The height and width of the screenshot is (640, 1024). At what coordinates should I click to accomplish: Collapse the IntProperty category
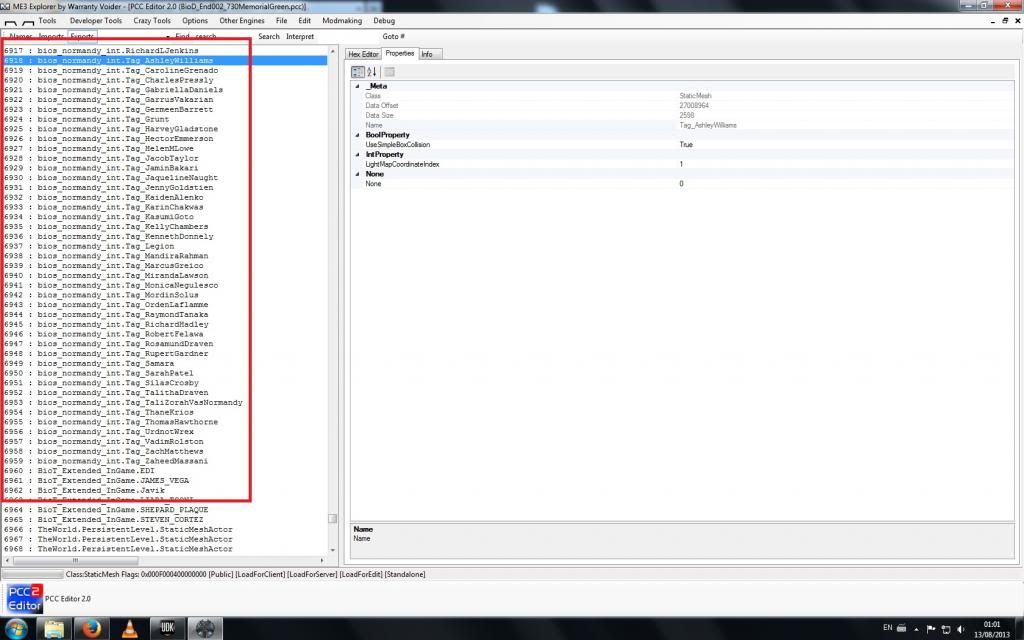[356, 154]
